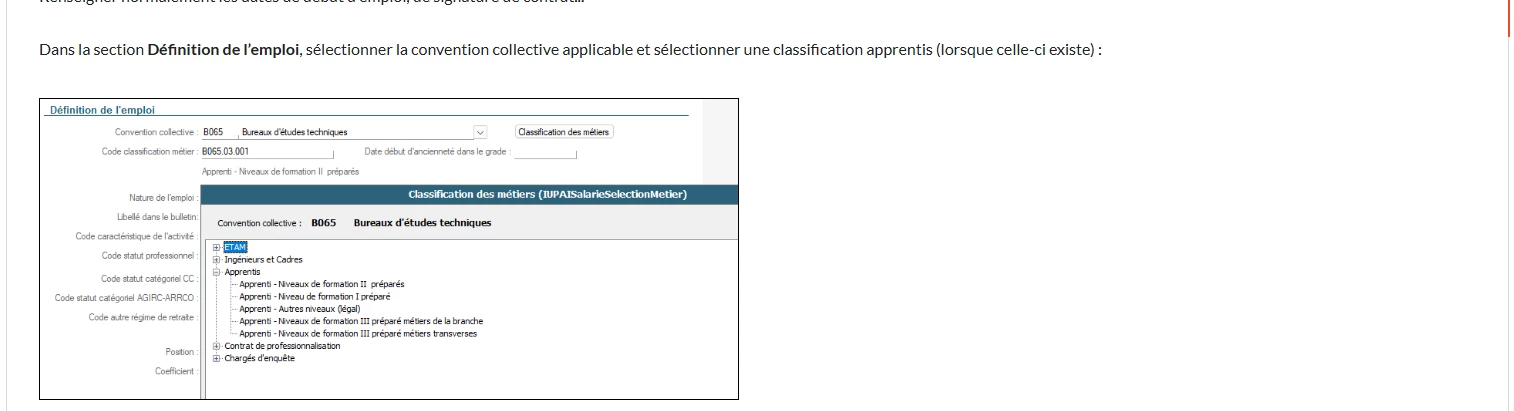1514x411 pixels.
Task: Expand the ETAM tree node
Action: [x=216, y=247]
